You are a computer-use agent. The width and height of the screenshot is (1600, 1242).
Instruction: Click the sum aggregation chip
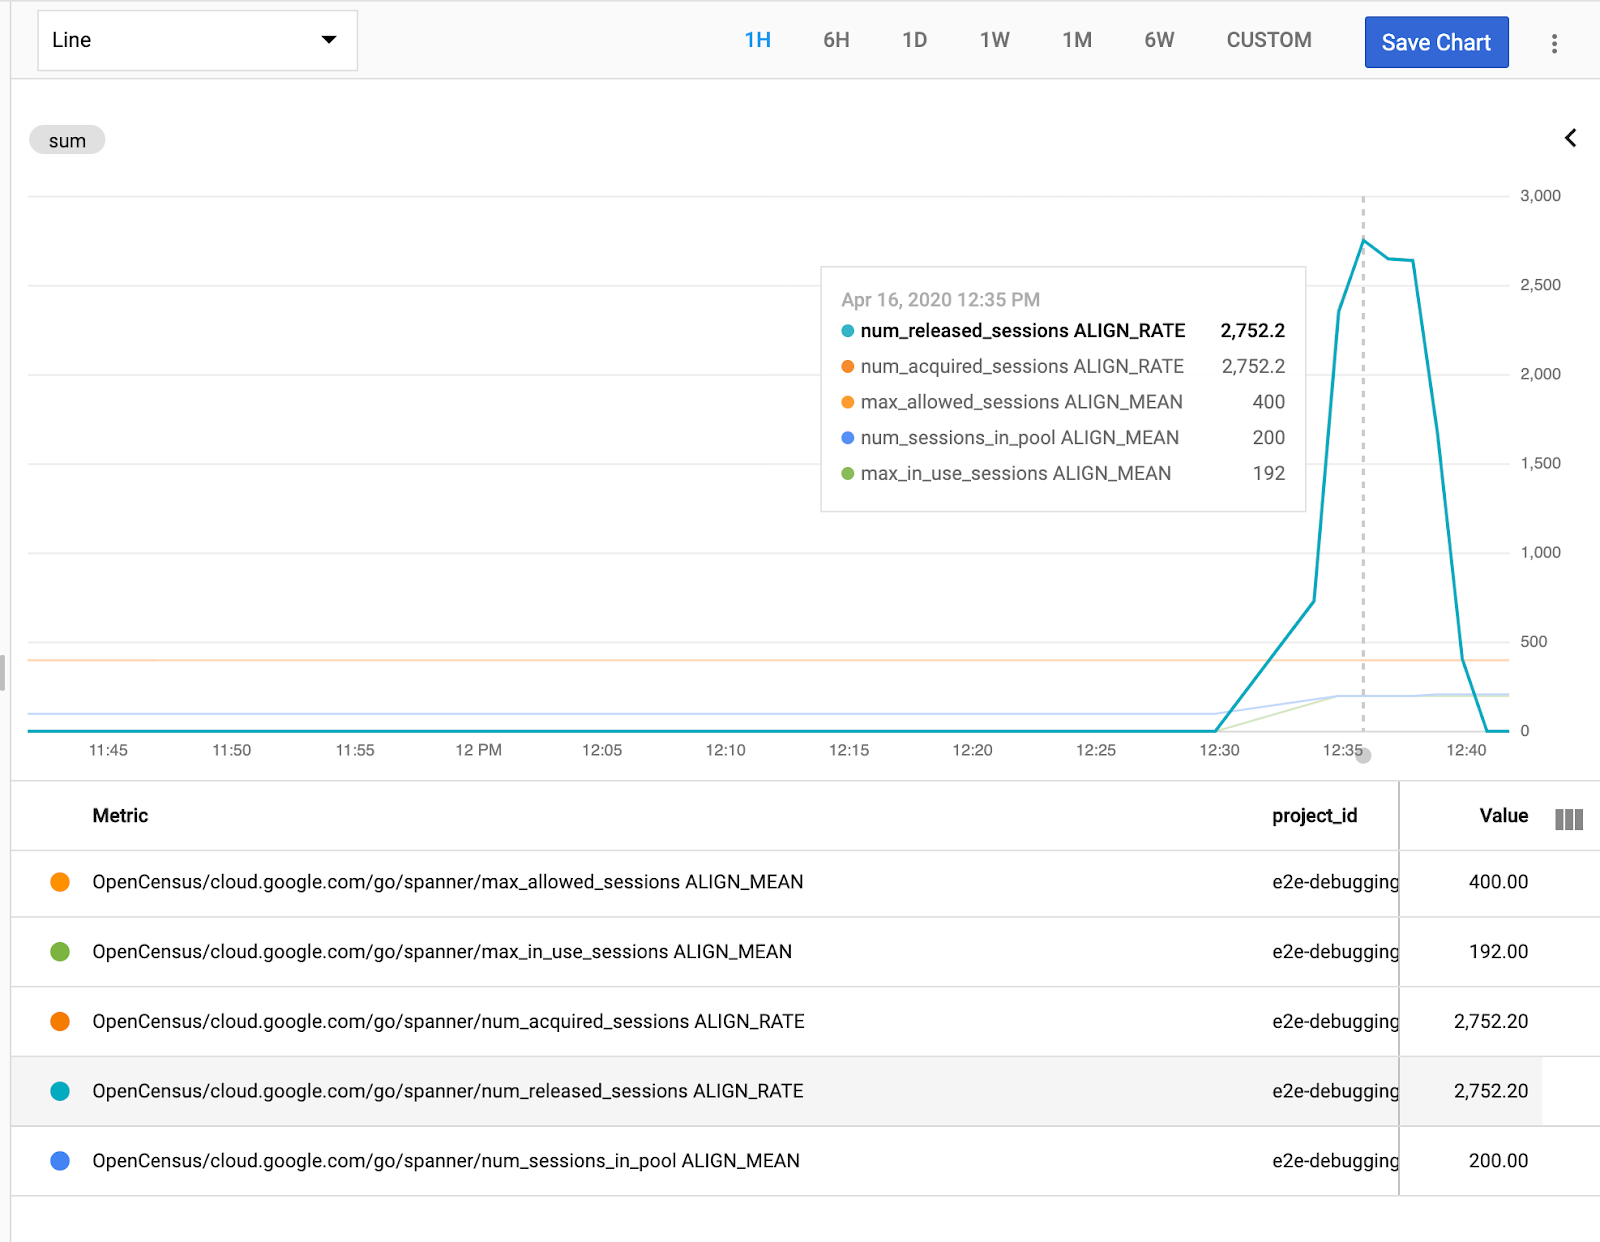coord(66,140)
